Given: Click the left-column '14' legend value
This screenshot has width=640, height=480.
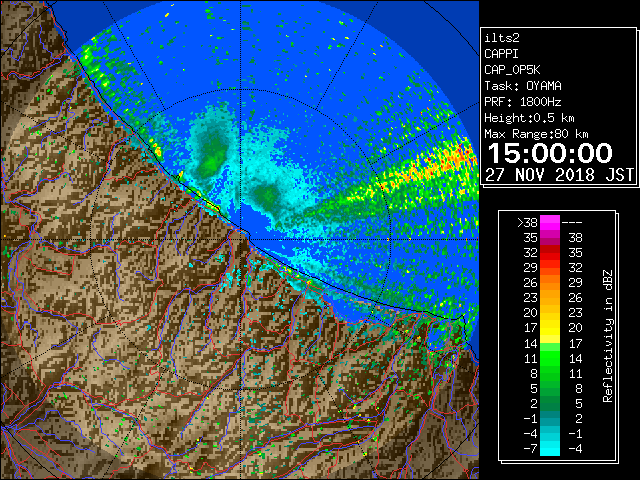Looking at the screenshot, I should coord(531,343).
